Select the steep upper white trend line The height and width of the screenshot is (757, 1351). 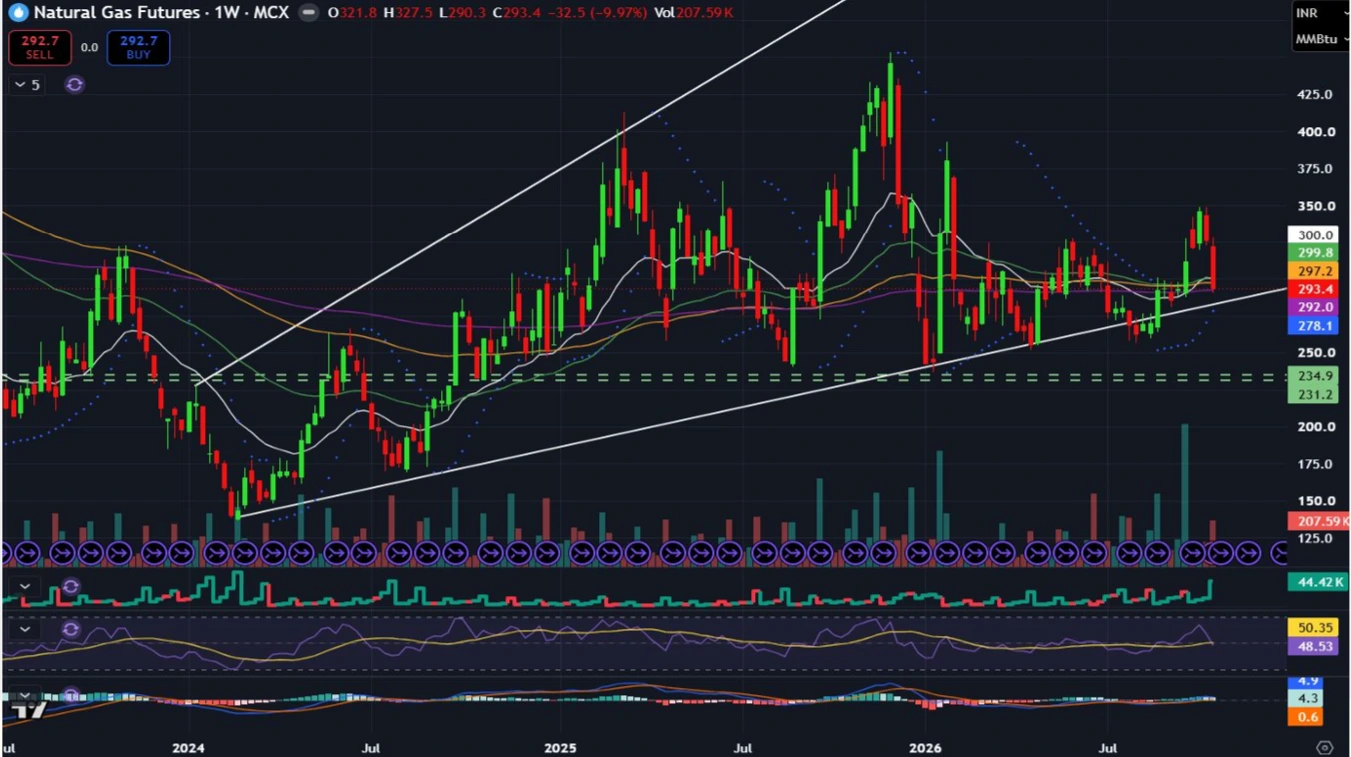(x=520, y=194)
